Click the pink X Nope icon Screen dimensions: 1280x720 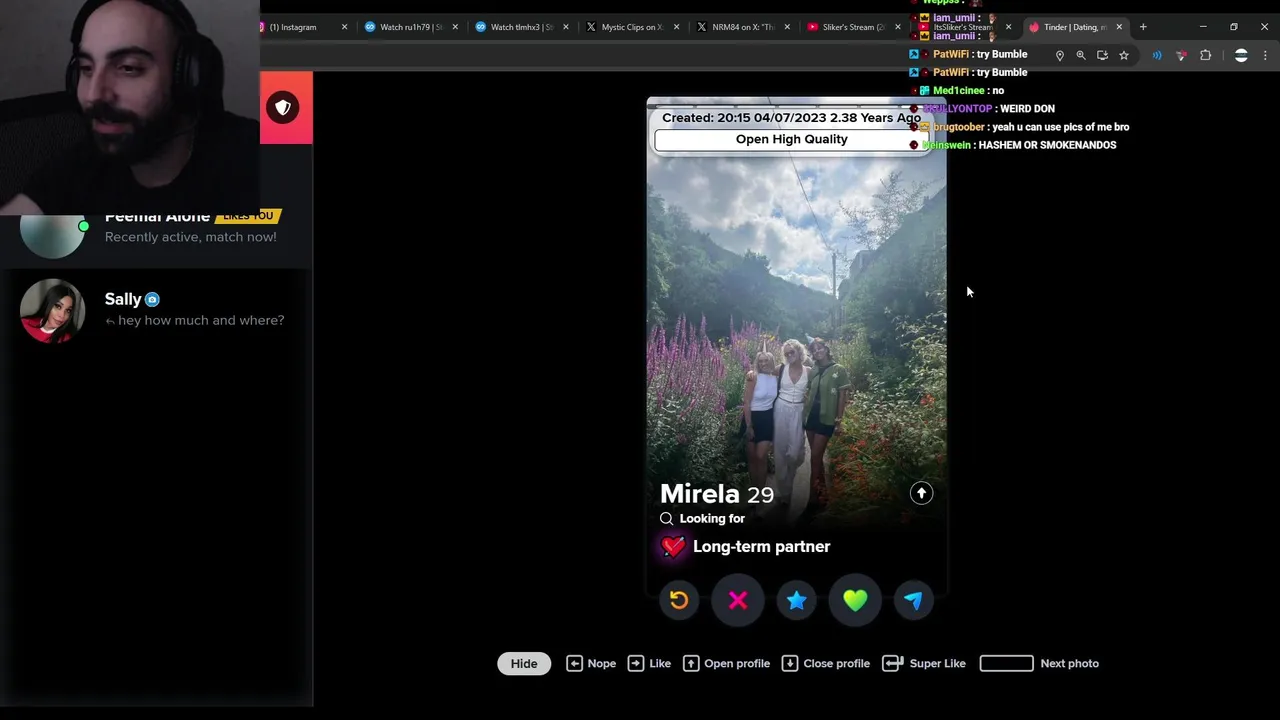click(x=738, y=600)
